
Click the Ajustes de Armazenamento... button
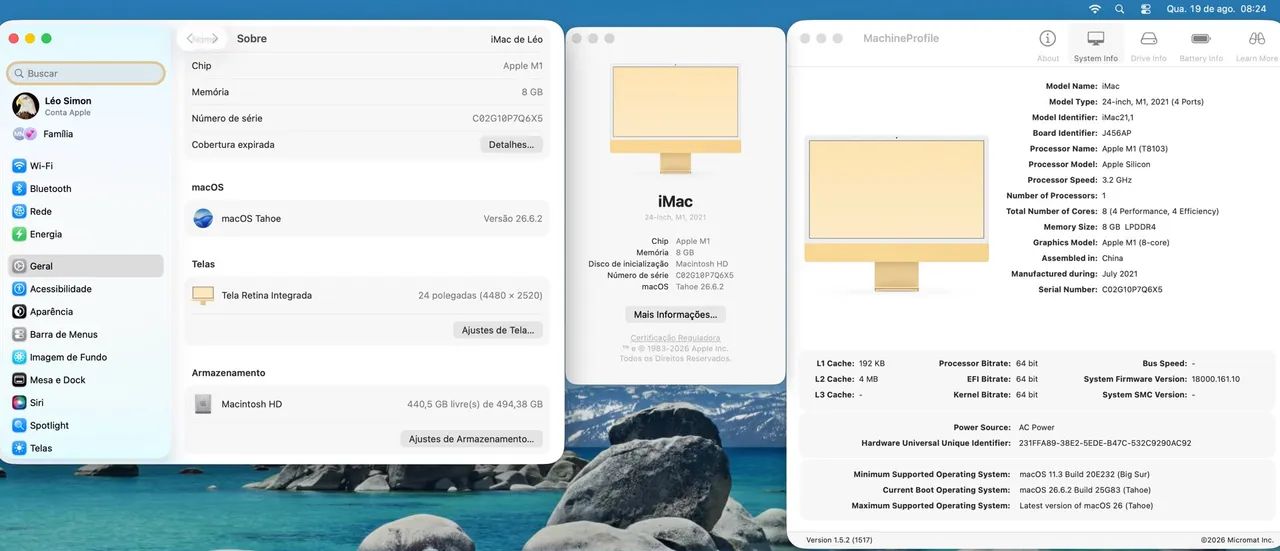pos(471,439)
